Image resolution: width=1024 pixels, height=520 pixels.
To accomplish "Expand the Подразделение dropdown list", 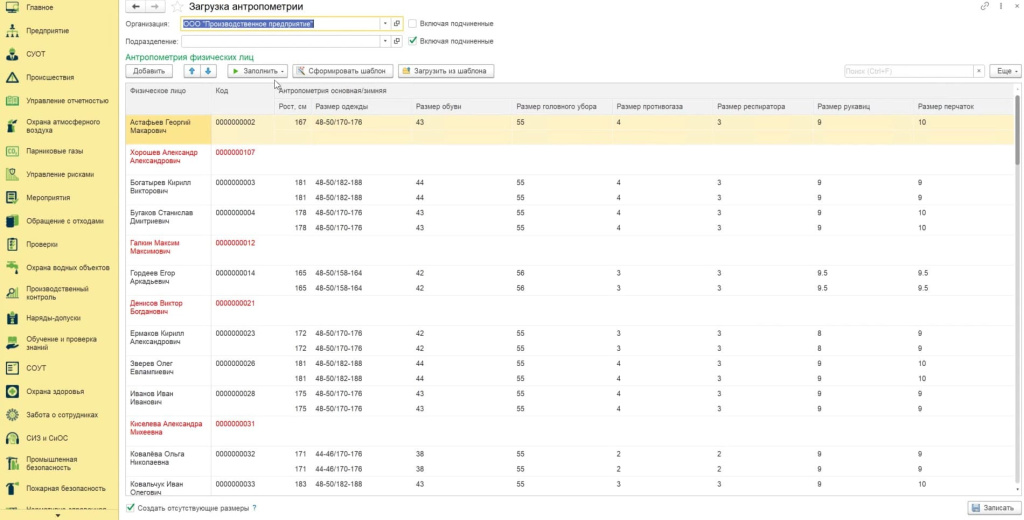I will point(385,41).
